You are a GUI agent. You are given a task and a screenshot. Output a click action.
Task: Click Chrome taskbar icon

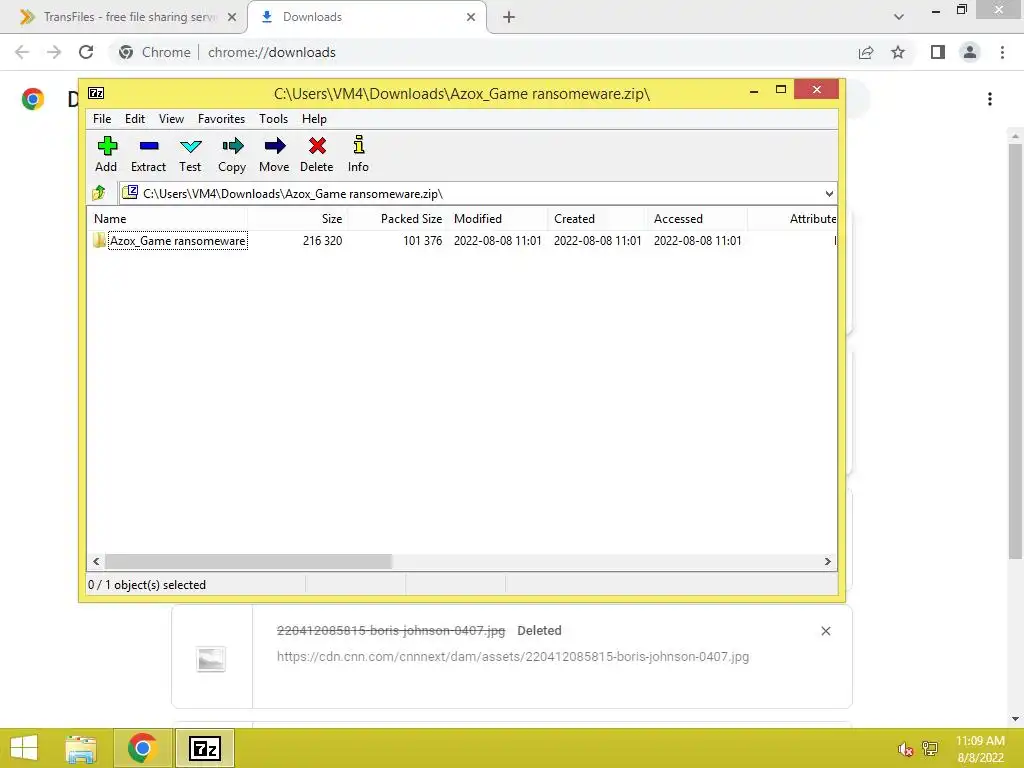(x=142, y=748)
